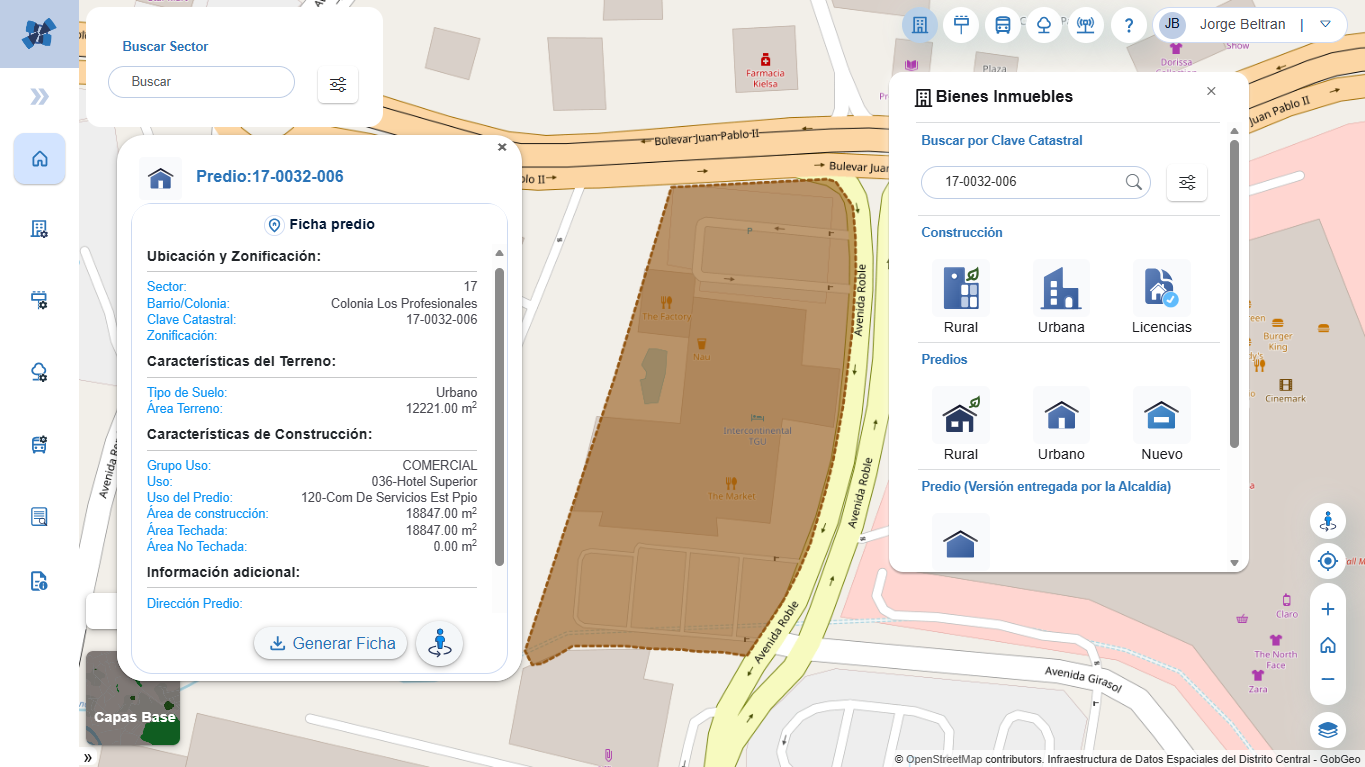
Task: Open Jorge Beltran user dropdown arrow
Action: click(1325, 24)
